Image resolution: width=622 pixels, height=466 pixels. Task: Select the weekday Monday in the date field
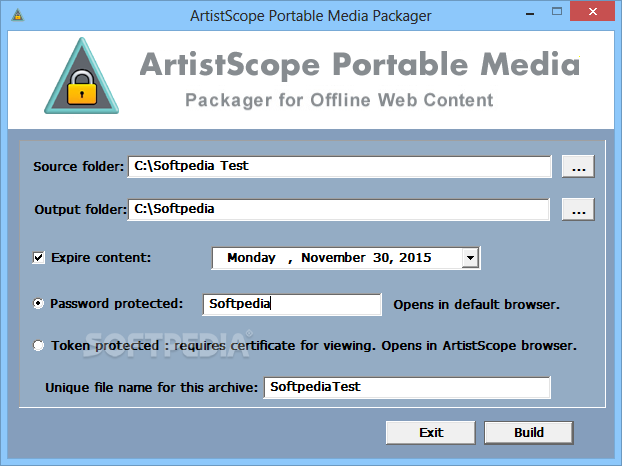tap(251, 258)
